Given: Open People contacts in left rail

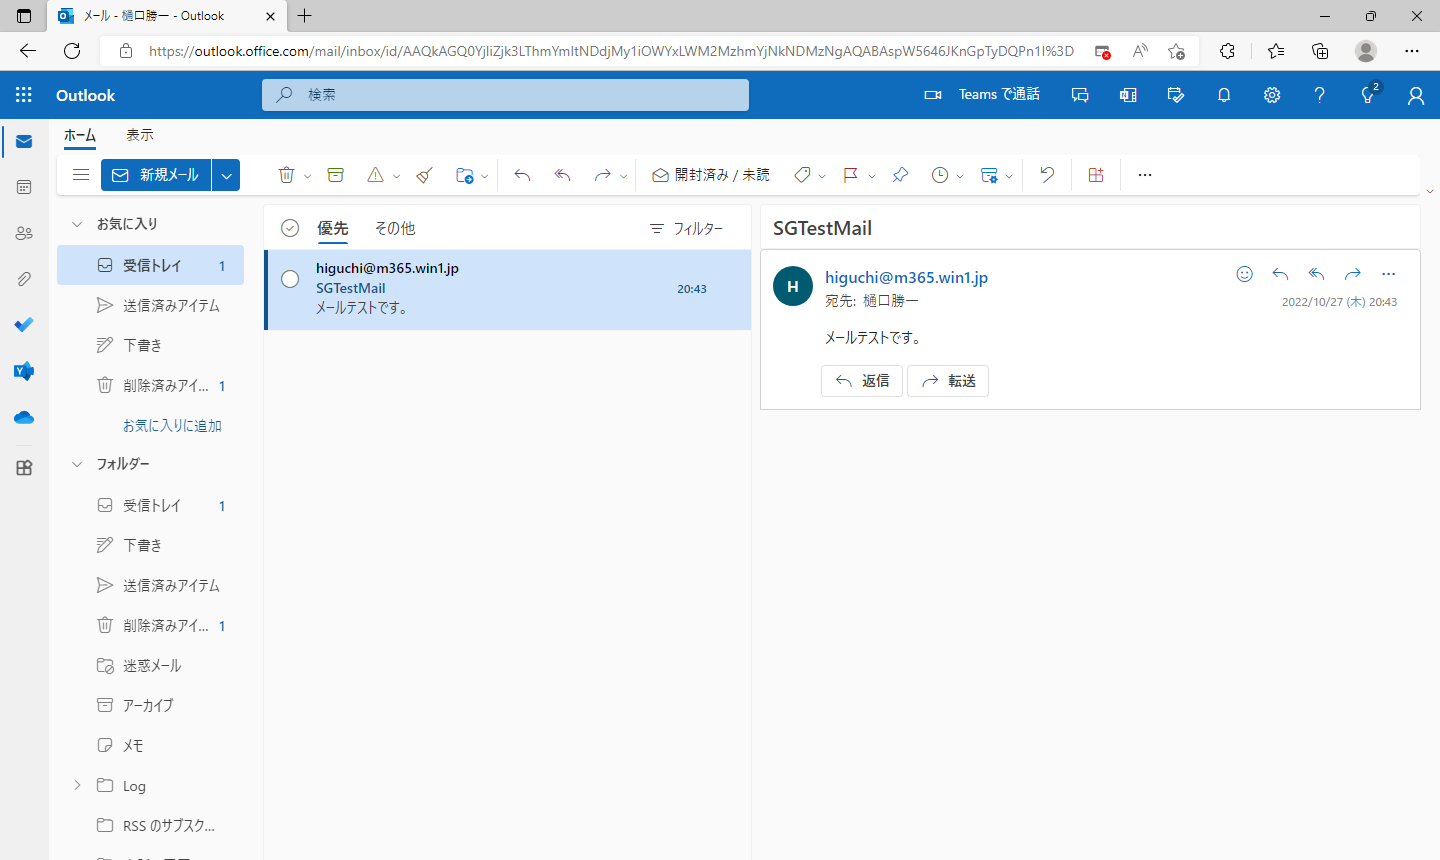Looking at the screenshot, I should [x=24, y=233].
